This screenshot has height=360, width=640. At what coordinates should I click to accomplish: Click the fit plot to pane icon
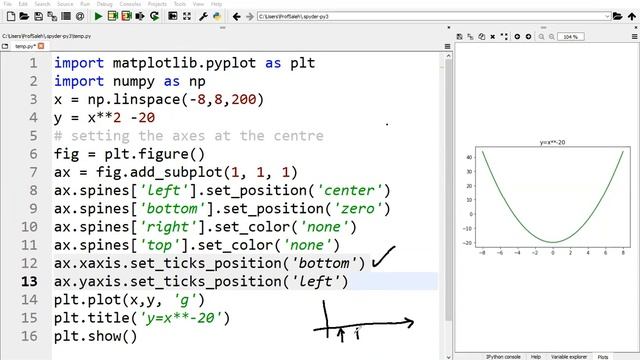pos(504,37)
